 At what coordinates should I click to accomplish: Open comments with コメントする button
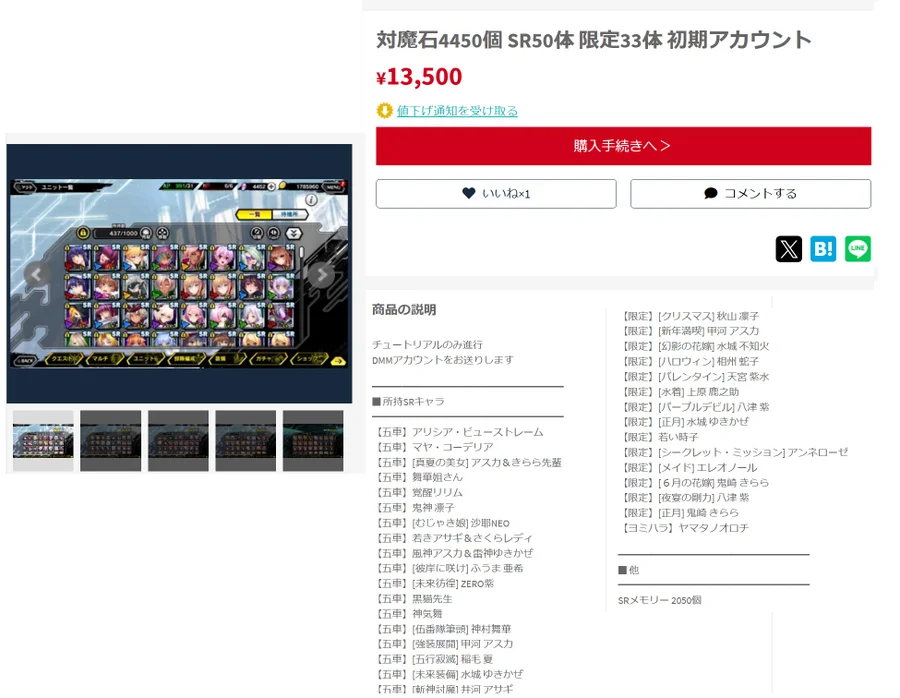point(750,194)
